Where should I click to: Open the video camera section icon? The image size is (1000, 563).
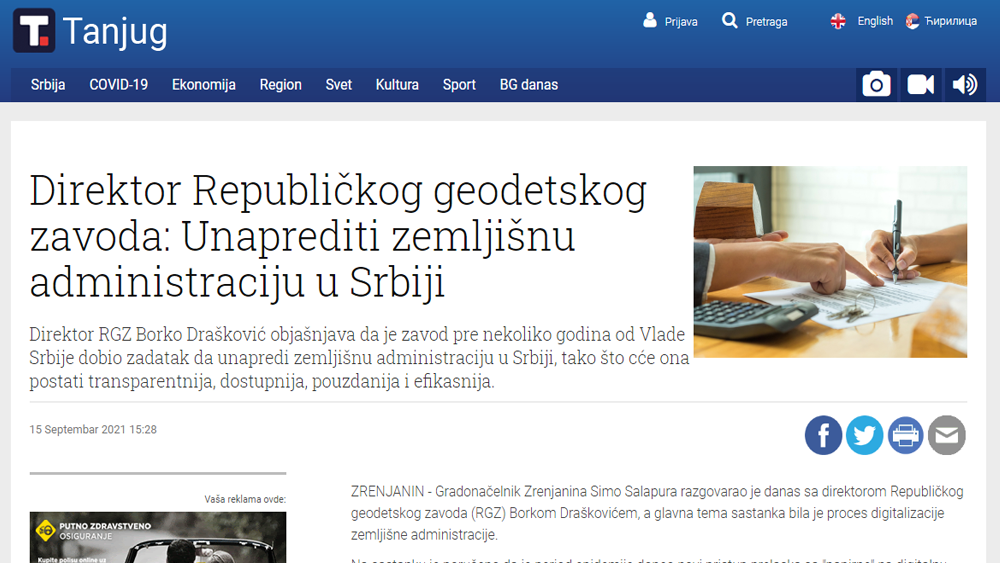920,84
